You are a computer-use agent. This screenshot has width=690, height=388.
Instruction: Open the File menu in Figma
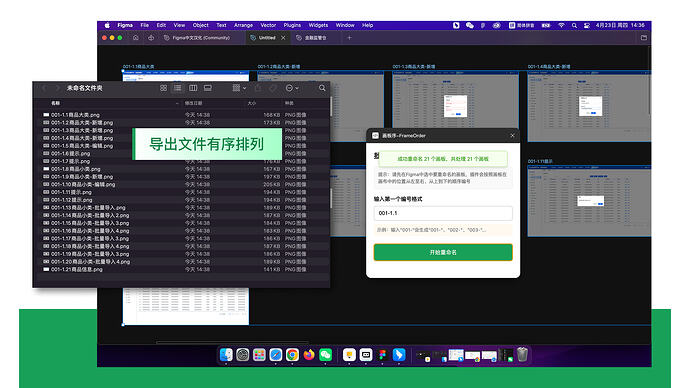144,26
